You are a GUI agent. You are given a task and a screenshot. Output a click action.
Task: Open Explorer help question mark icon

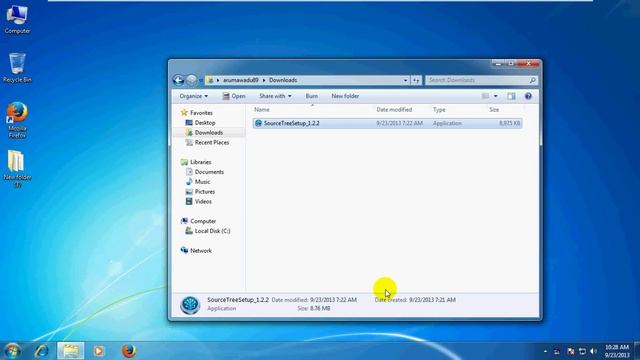tap(528, 96)
